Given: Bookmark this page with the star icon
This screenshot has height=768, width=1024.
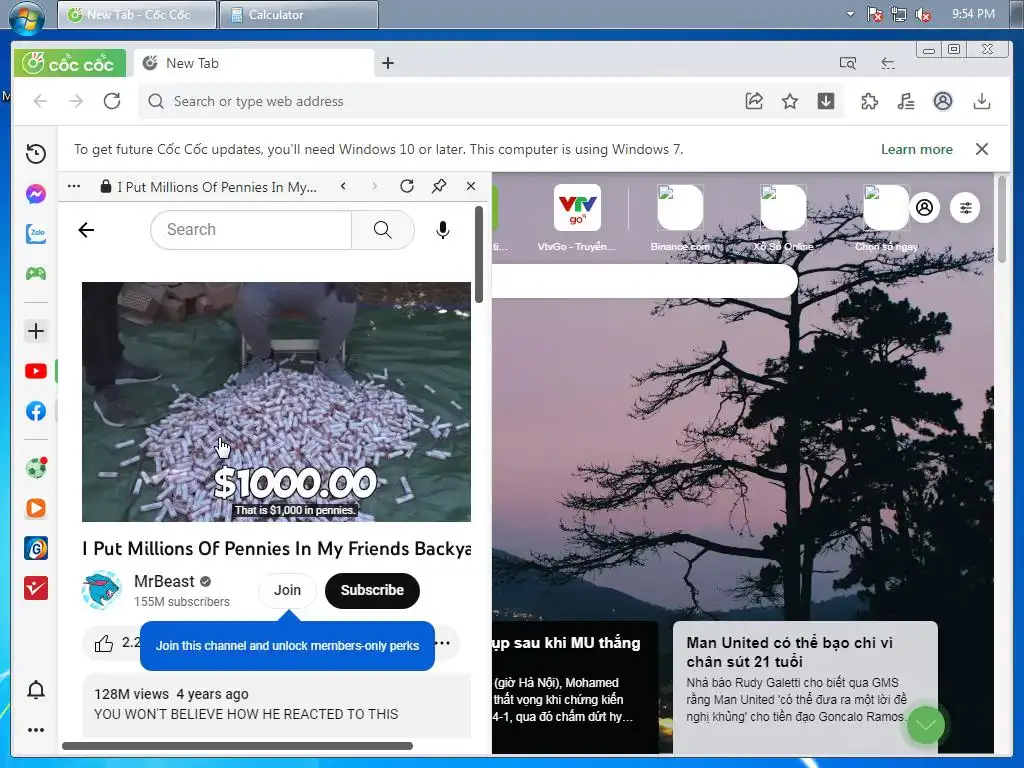Looking at the screenshot, I should pyautogui.click(x=790, y=101).
